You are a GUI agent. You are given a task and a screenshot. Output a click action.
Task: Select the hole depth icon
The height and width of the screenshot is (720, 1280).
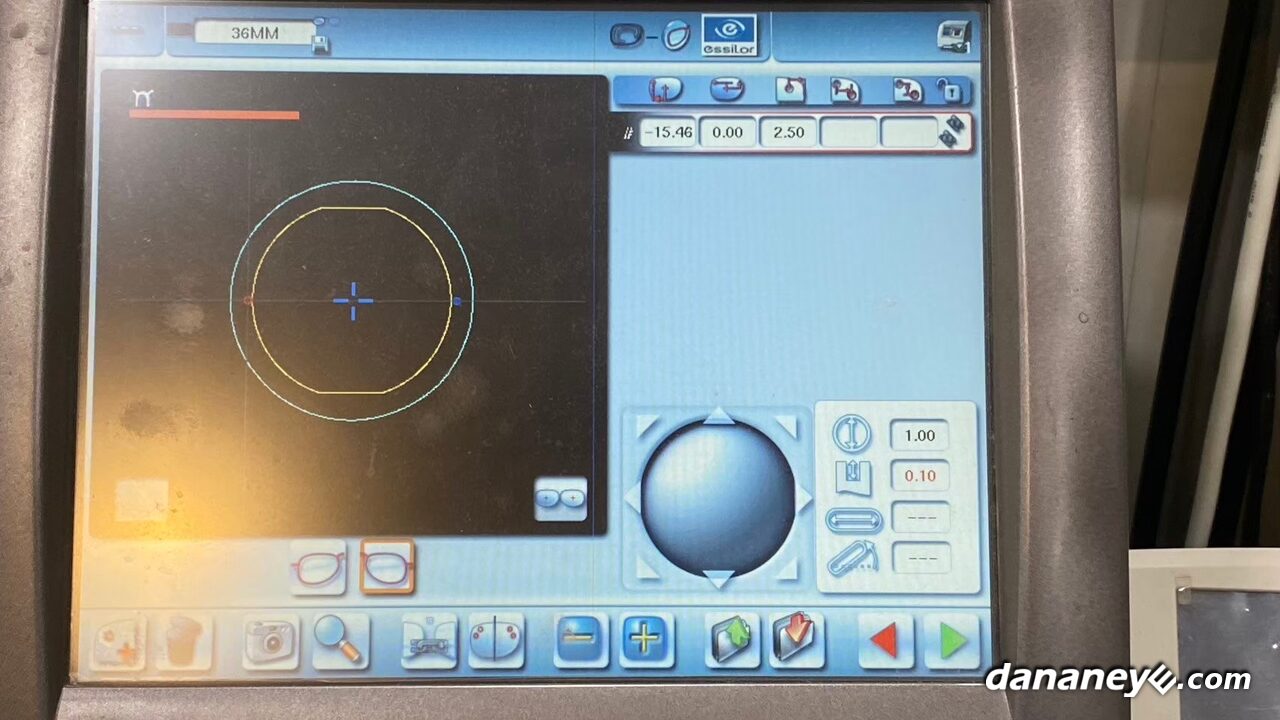tap(852, 477)
